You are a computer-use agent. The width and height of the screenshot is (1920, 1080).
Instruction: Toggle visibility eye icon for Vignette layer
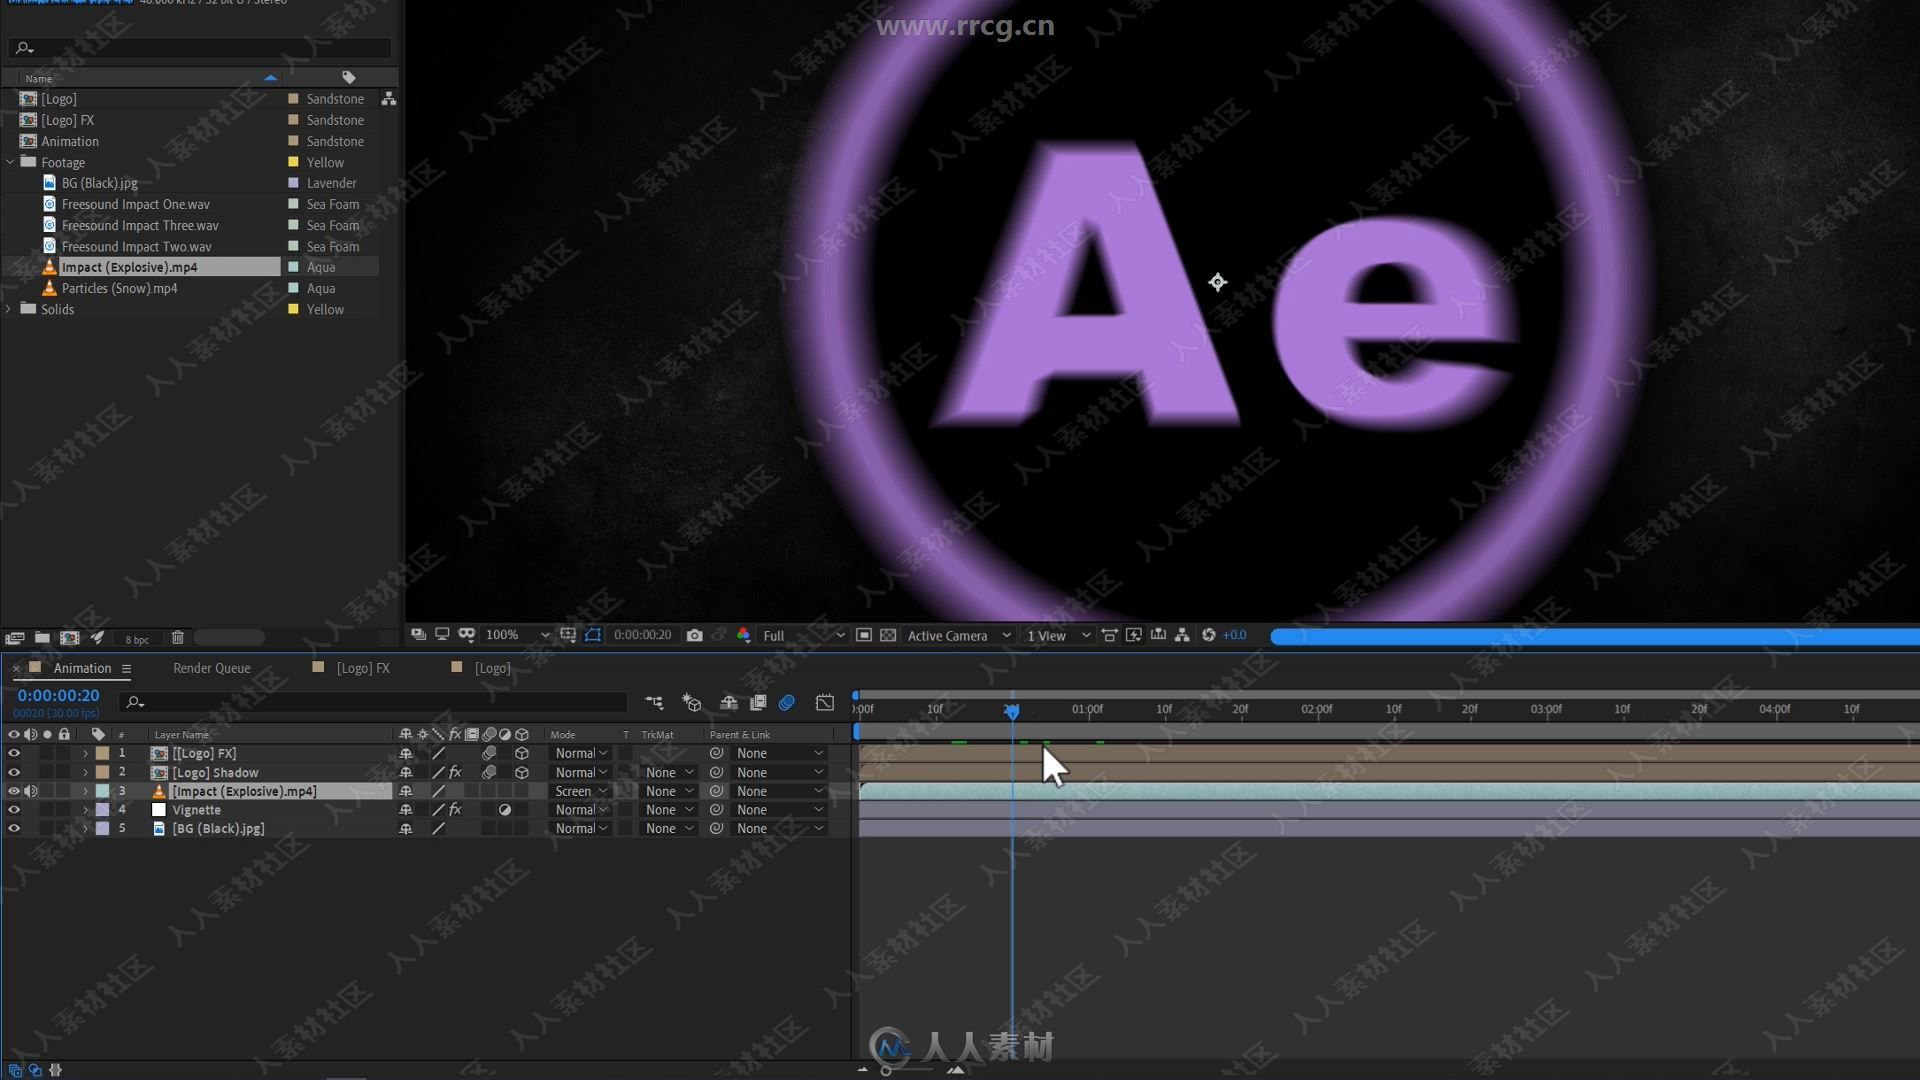12,808
